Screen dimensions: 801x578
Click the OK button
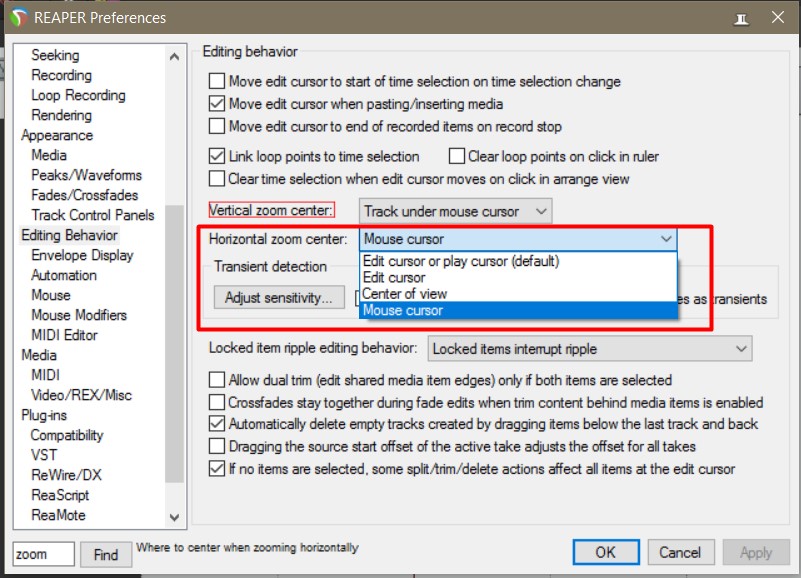pos(606,552)
